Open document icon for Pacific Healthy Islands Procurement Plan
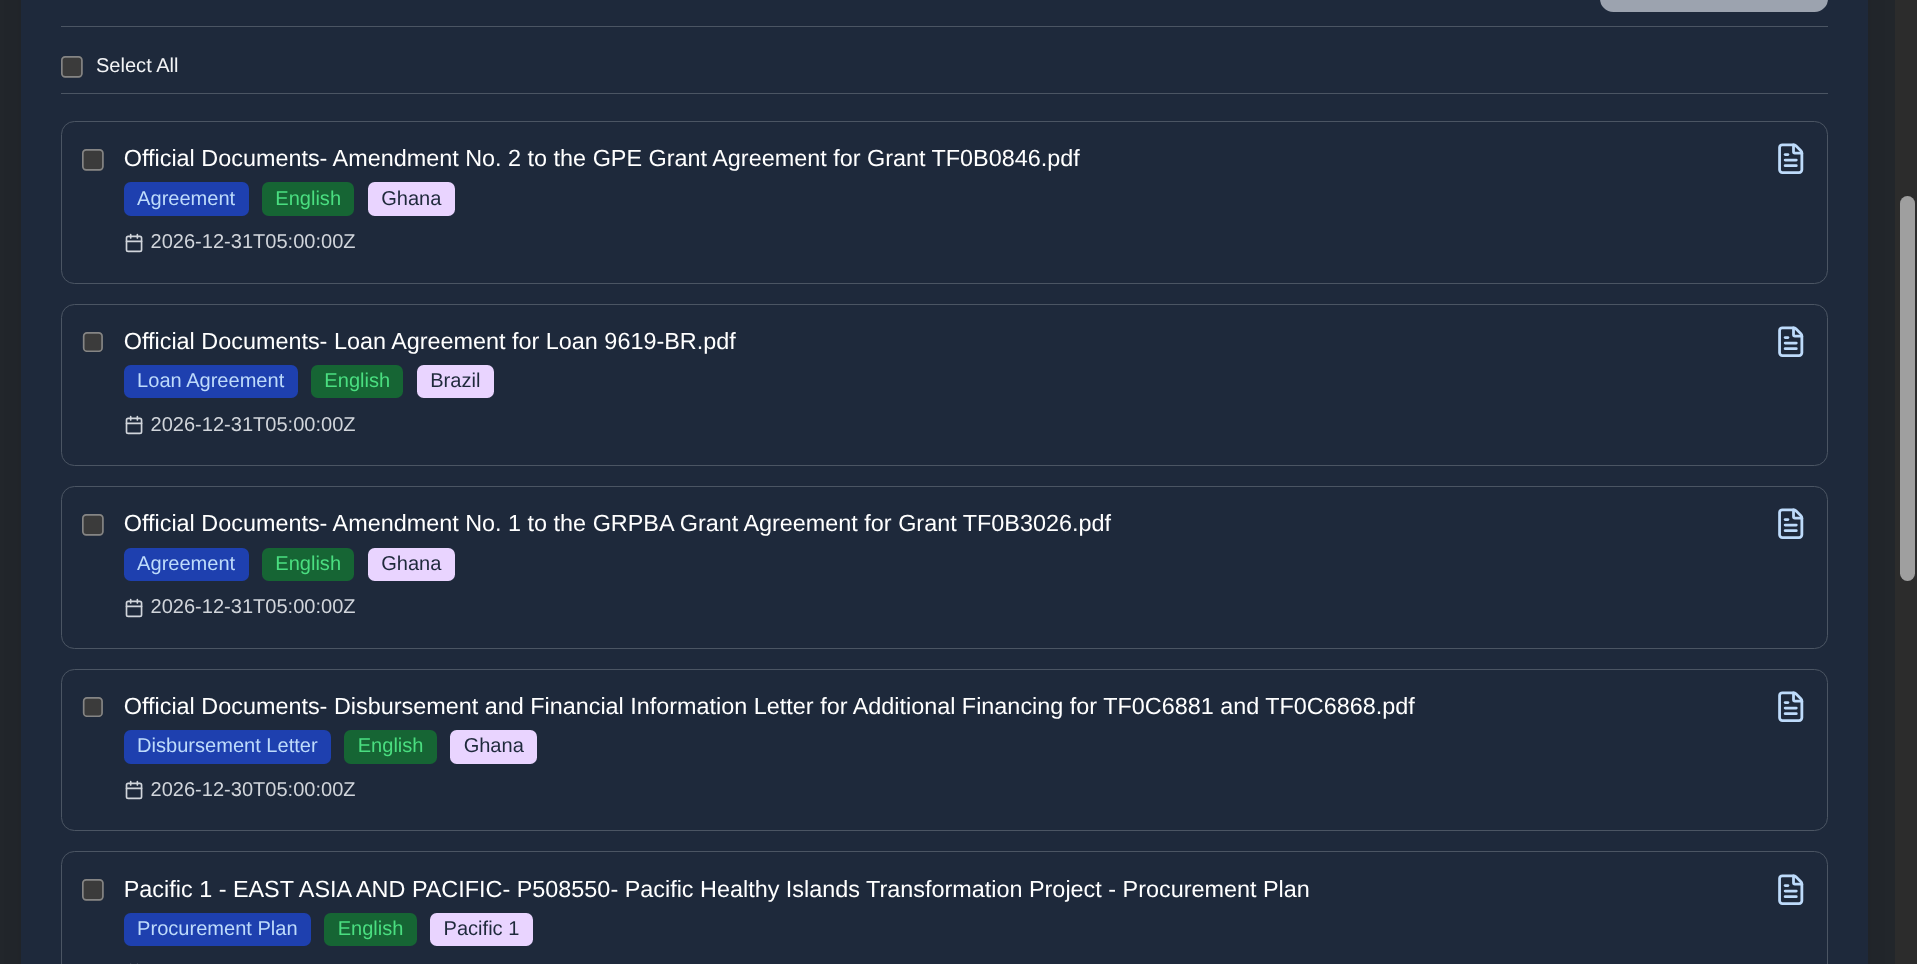The height and width of the screenshot is (964, 1917). [1790, 890]
